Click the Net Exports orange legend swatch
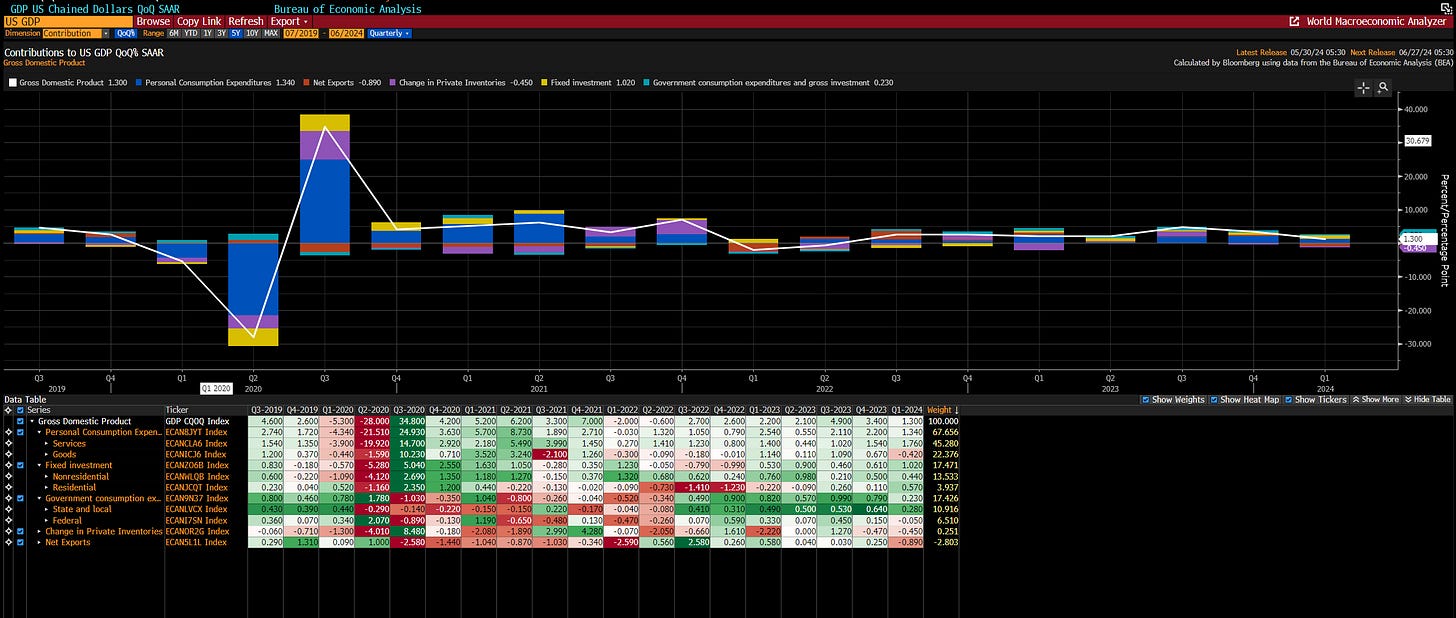The height and width of the screenshot is (618, 1456). (308, 82)
